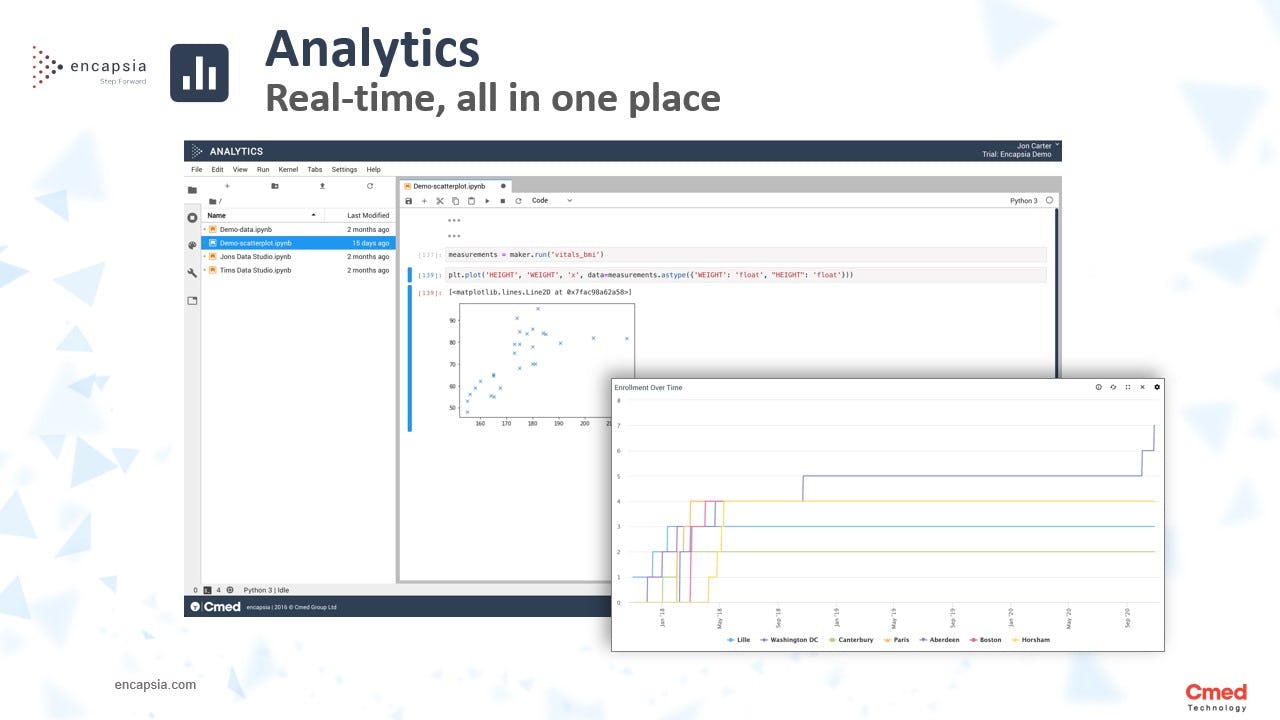Save the notebook with the floppy disk icon
The height and width of the screenshot is (720, 1280).
pyautogui.click(x=408, y=201)
